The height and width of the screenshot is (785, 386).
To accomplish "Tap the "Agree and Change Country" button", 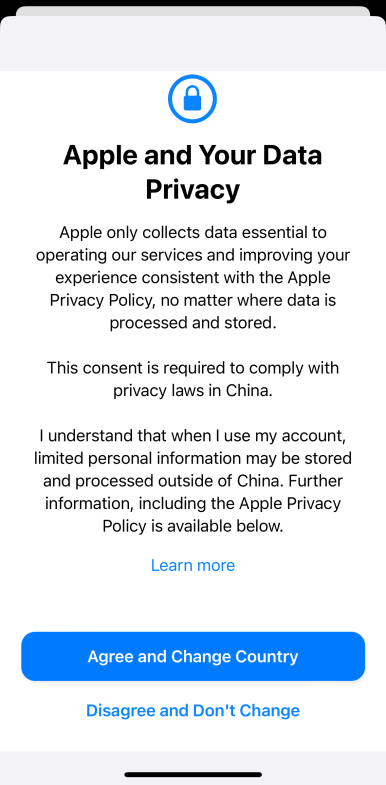I will tap(193, 656).
